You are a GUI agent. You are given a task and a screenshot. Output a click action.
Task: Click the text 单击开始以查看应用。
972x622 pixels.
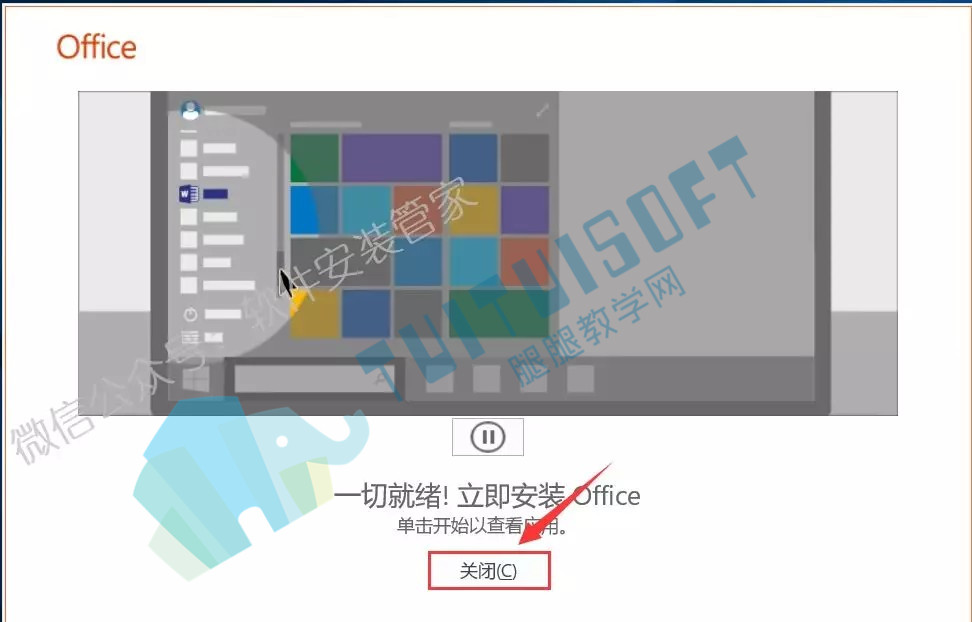[482, 526]
